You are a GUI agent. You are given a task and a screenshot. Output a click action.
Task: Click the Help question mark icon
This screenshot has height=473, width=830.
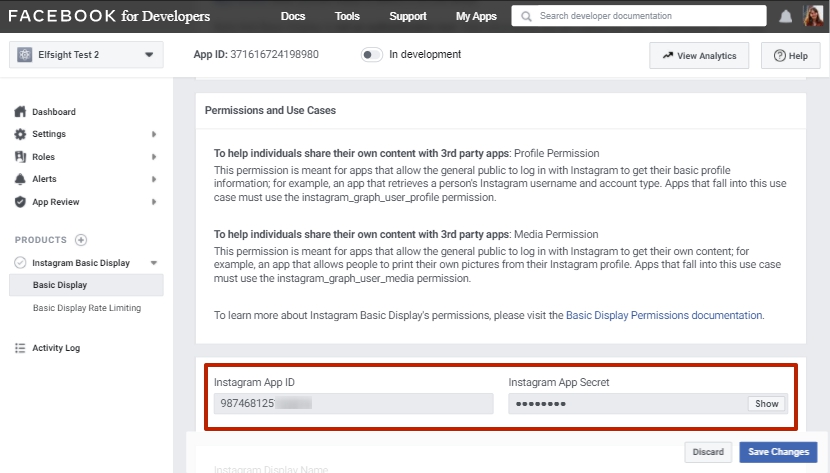780,56
